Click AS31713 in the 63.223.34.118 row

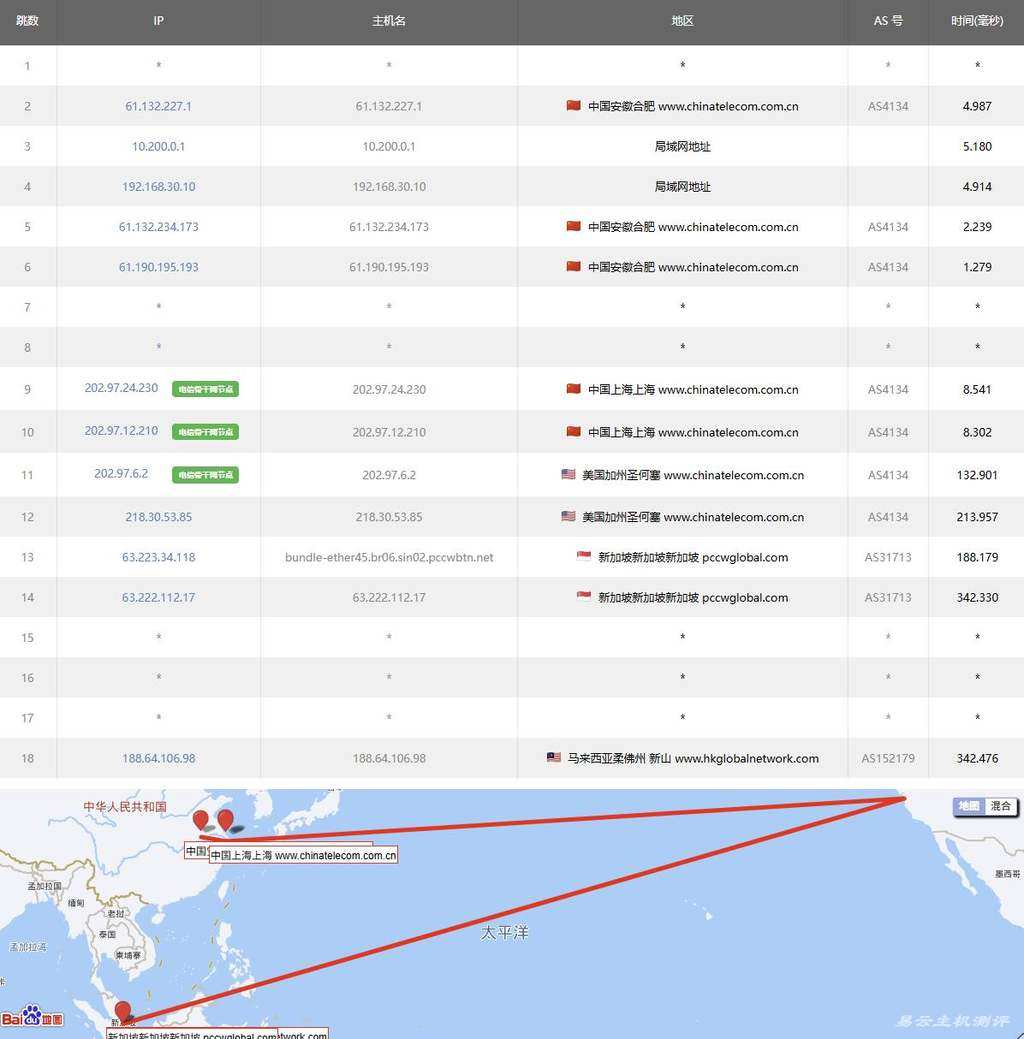[887, 557]
